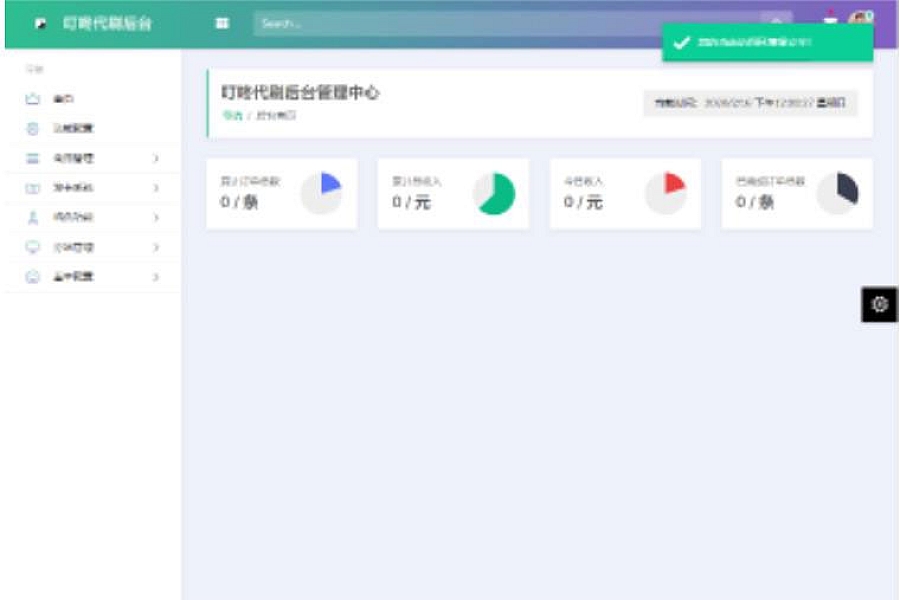Click the green breadcrumb link under the page title

[232, 115]
